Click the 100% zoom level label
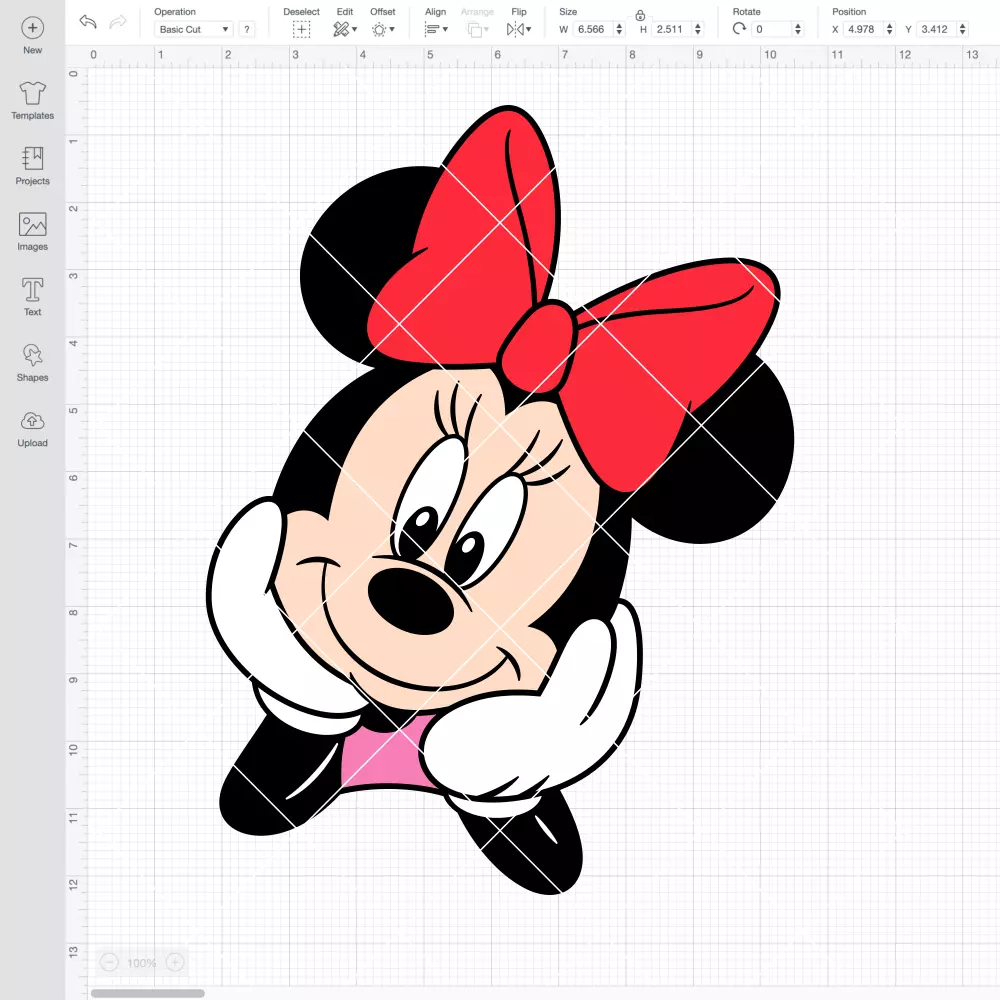Screen dimensions: 1000x1000 [x=142, y=963]
